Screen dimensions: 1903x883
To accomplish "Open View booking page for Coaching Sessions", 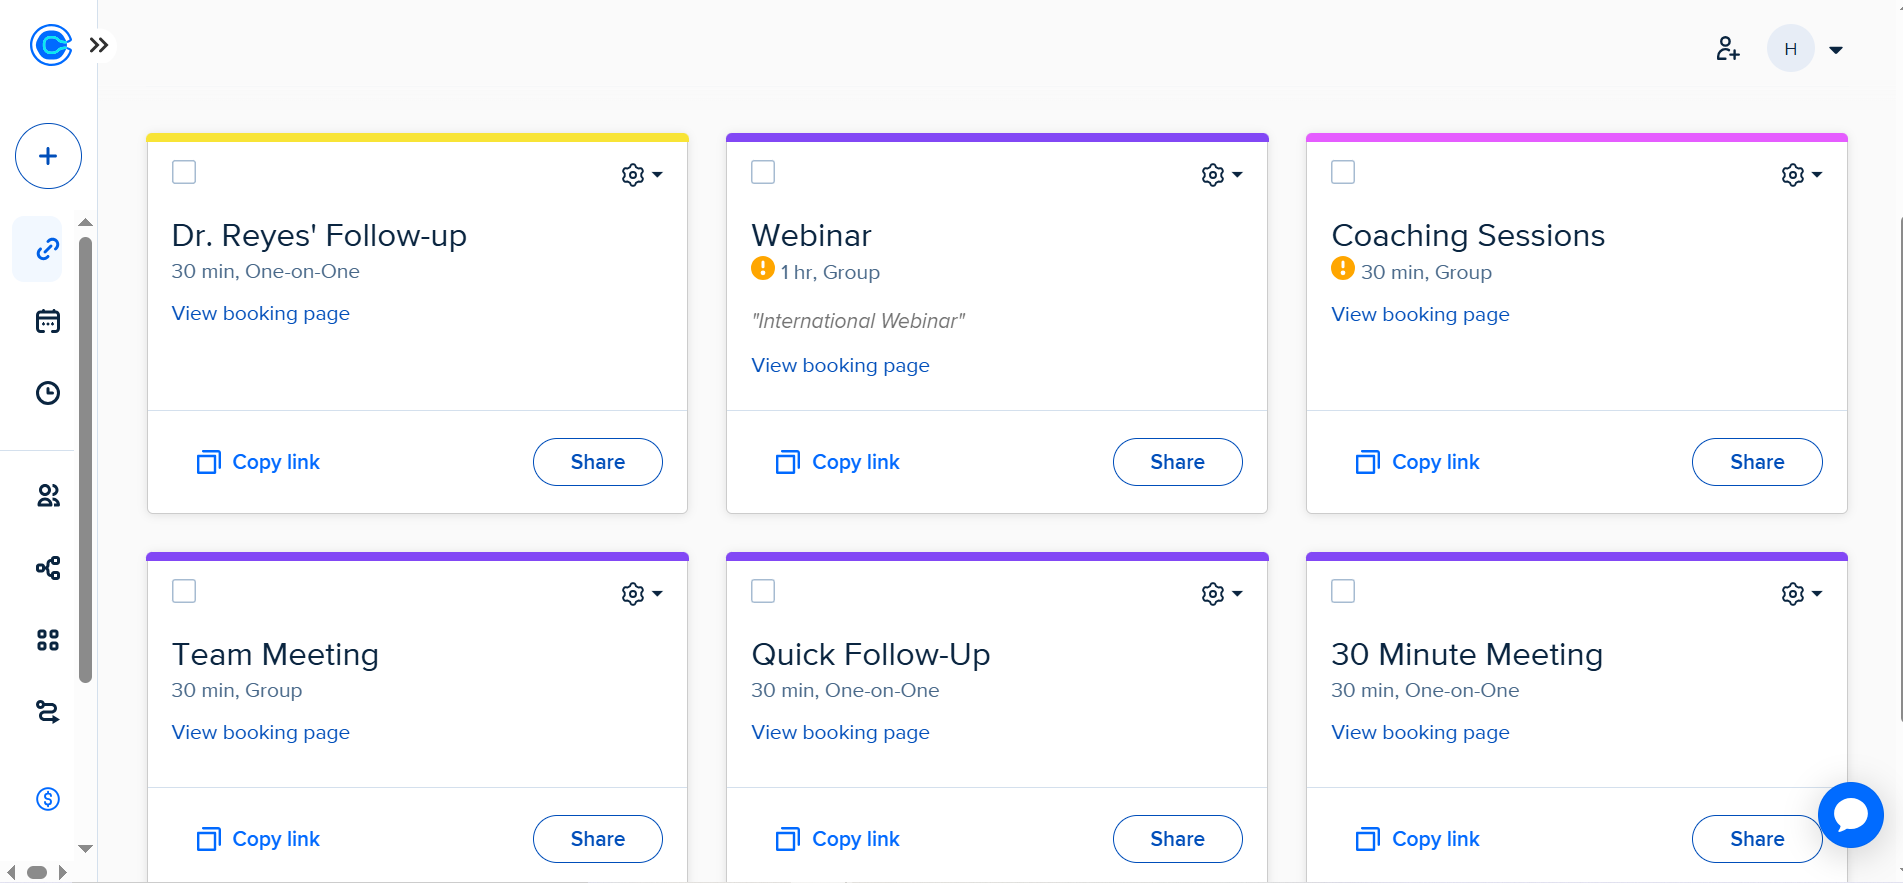I will pos(1420,314).
